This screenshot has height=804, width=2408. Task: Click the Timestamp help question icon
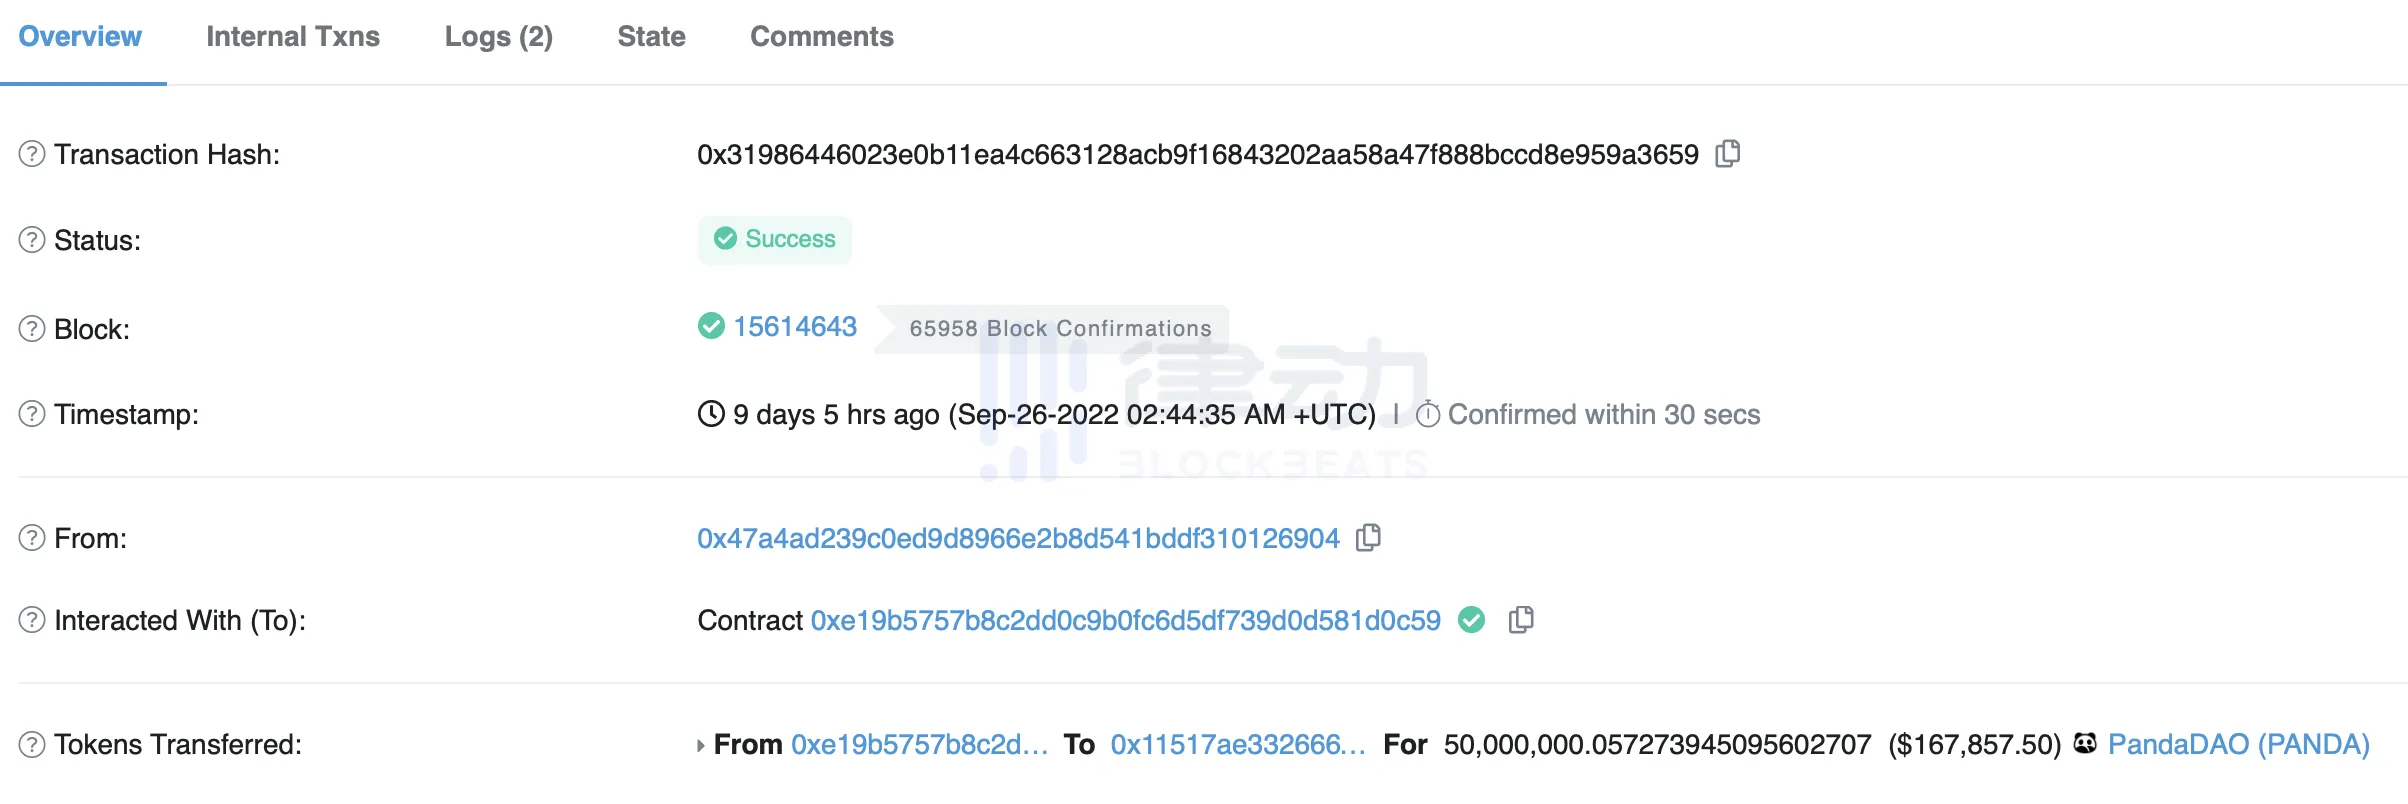(x=32, y=414)
